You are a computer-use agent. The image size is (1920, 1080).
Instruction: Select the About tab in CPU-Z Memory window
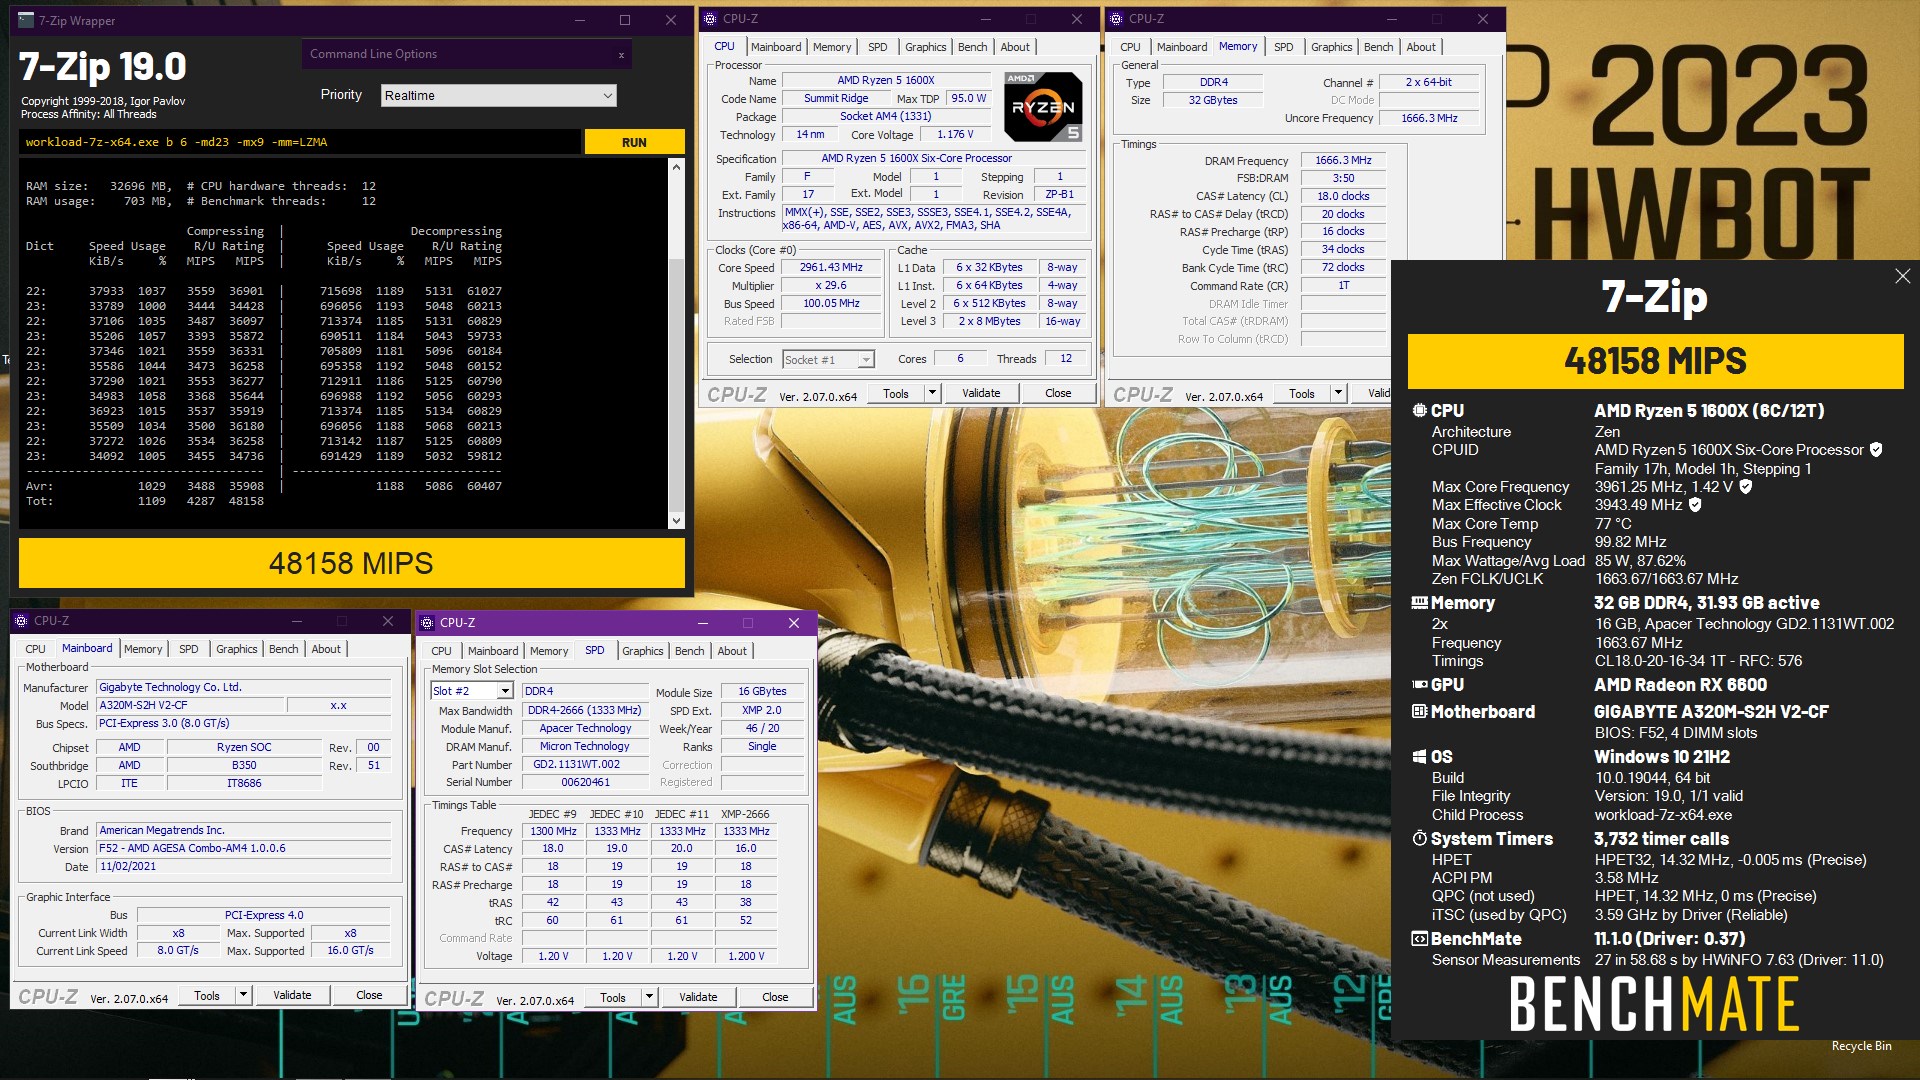1420,47
